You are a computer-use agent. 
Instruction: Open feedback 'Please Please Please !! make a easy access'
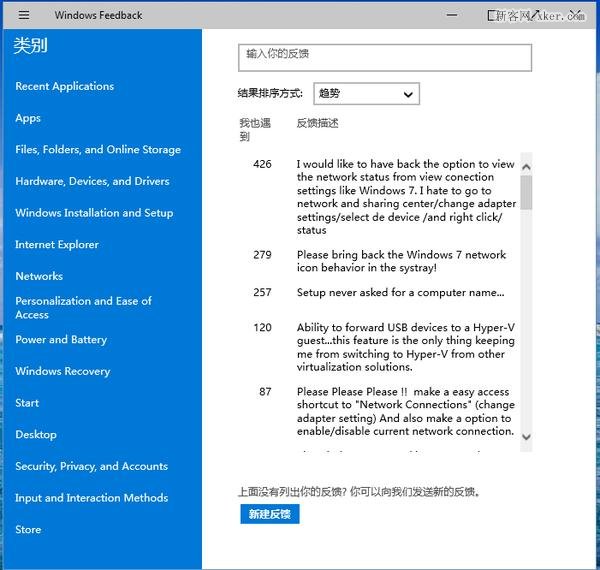(x=406, y=411)
